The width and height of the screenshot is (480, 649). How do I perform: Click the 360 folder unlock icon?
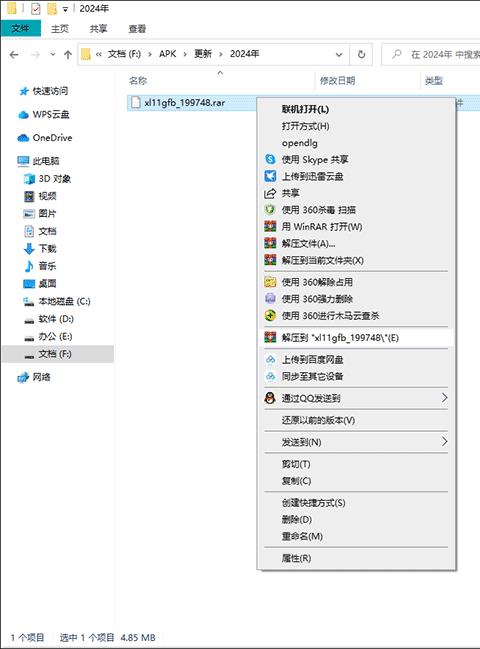coord(270,282)
